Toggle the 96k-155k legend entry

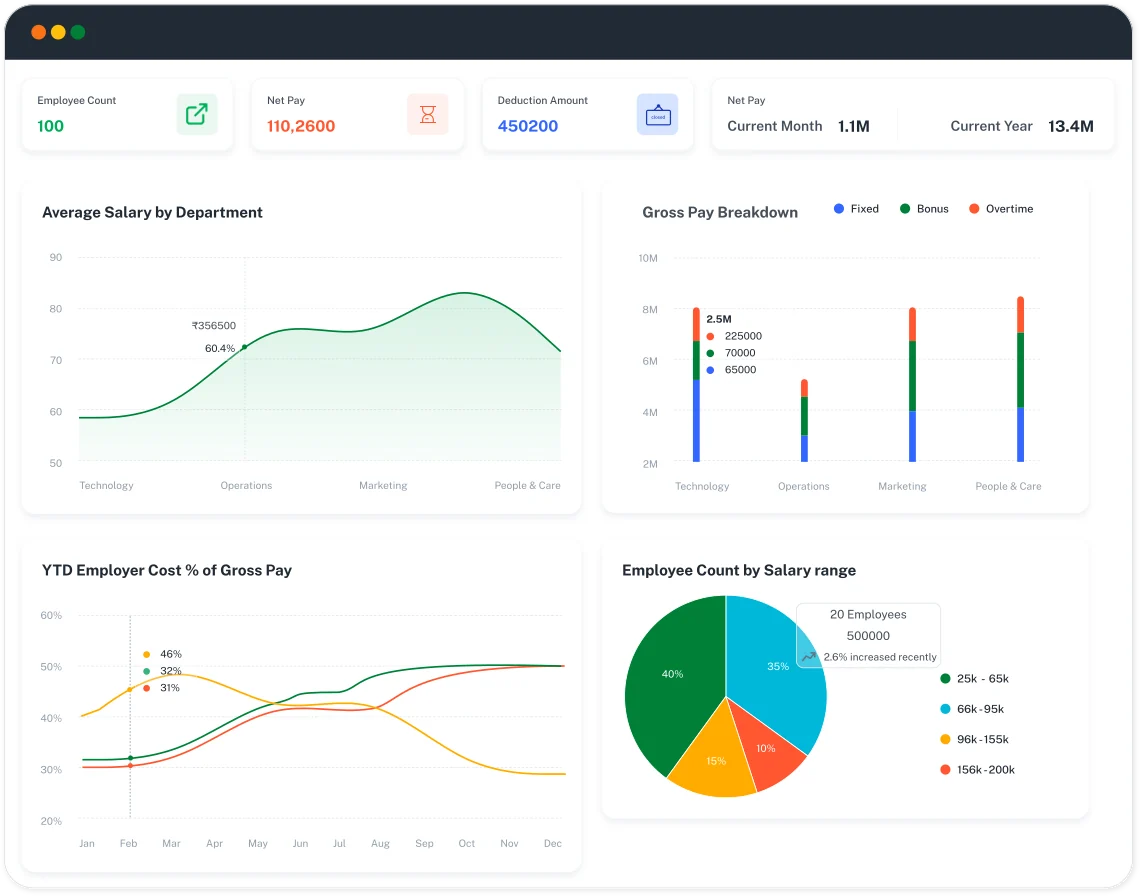click(974, 740)
